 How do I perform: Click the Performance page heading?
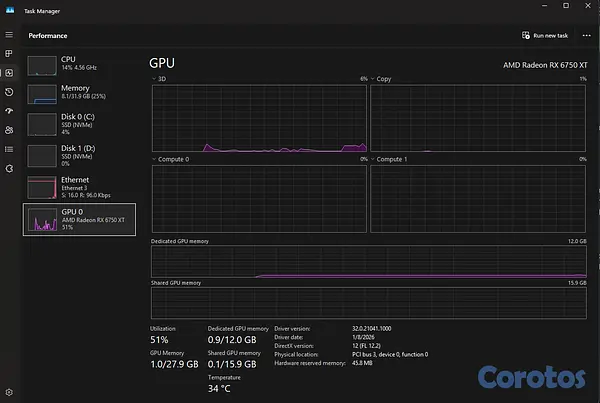pos(48,36)
